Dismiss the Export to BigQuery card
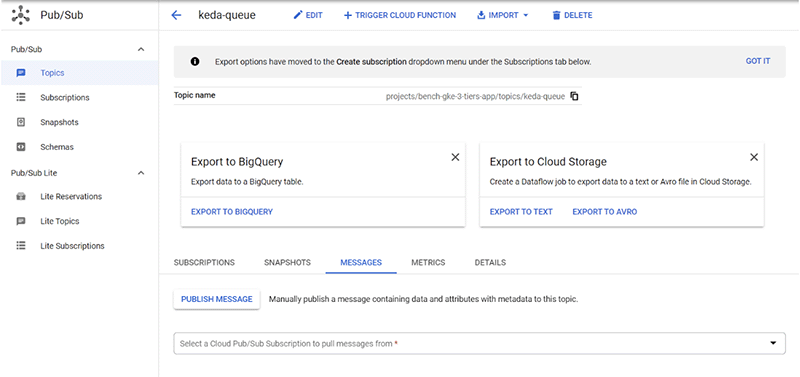The width and height of the screenshot is (800, 377). pyautogui.click(x=455, y=157)
